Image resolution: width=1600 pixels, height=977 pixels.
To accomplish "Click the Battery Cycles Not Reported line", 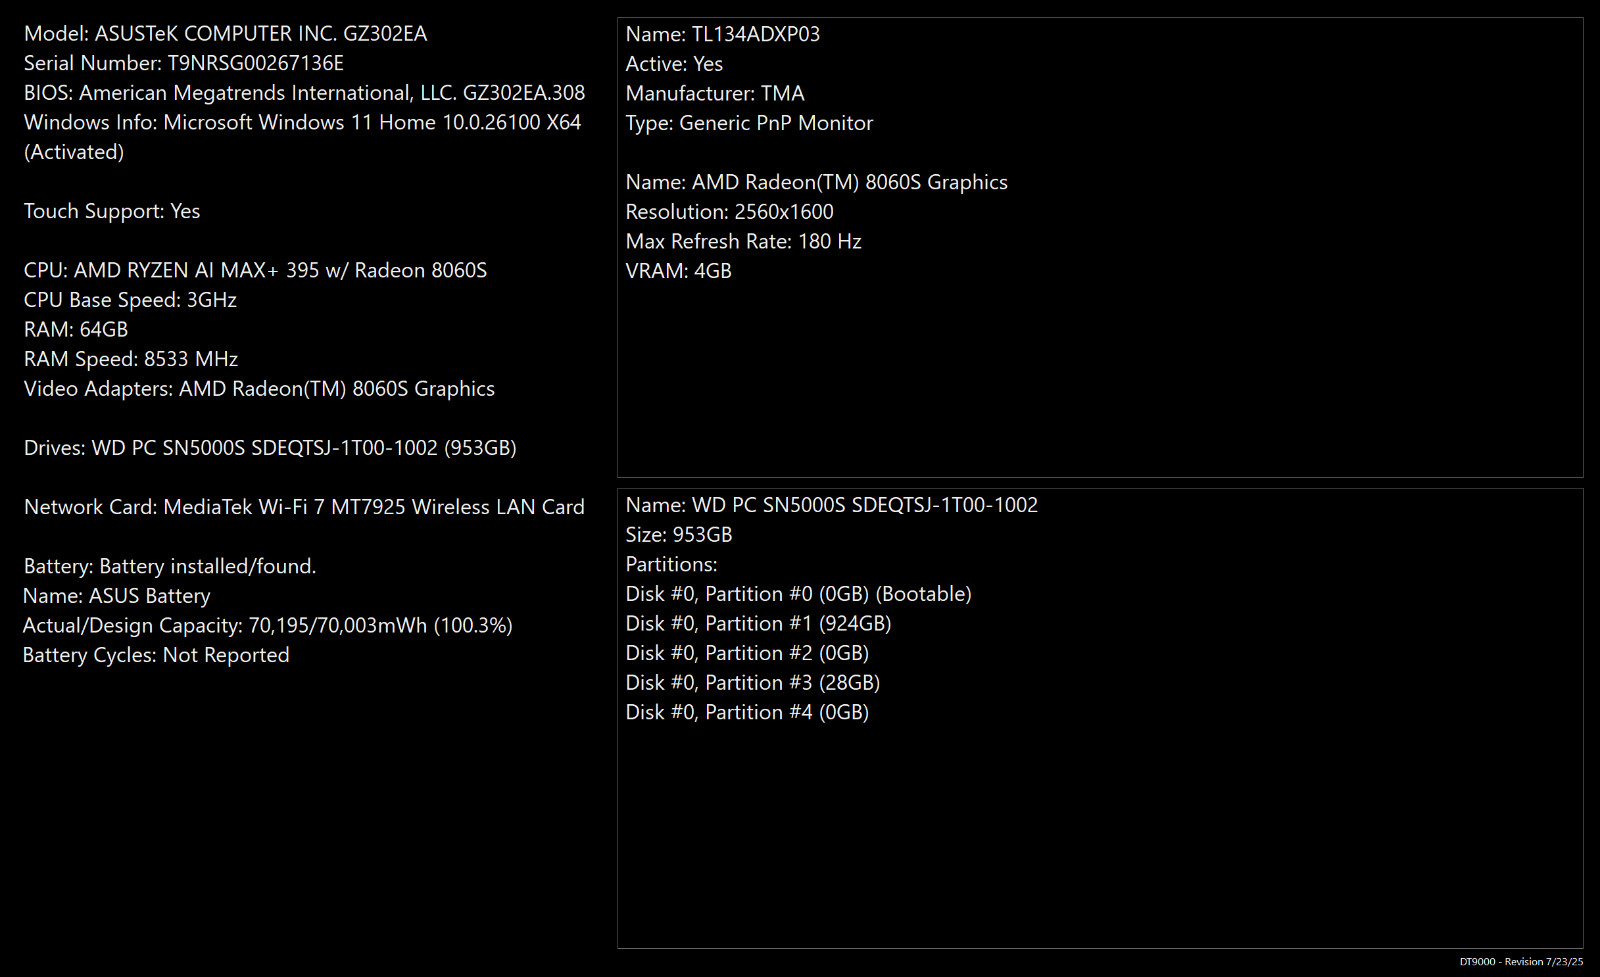I will pyautogui.click(x=156, y=655).
